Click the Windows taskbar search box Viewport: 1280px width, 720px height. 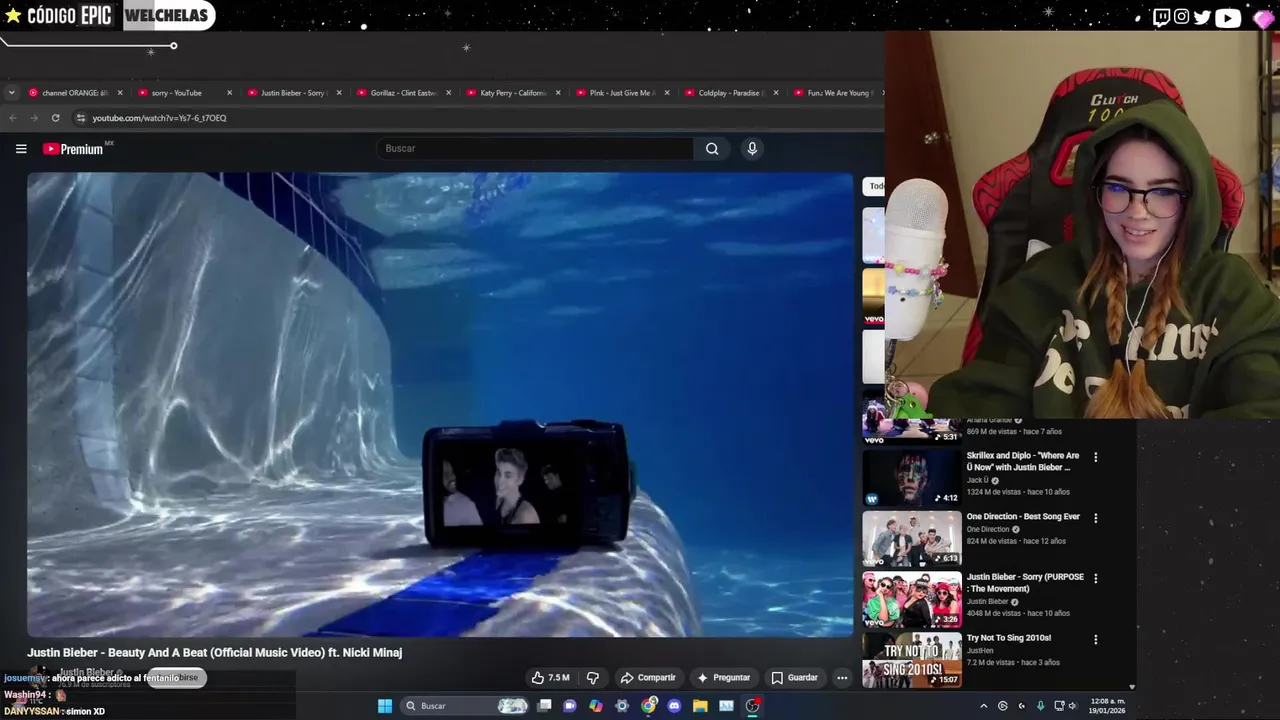click(465, 706)
